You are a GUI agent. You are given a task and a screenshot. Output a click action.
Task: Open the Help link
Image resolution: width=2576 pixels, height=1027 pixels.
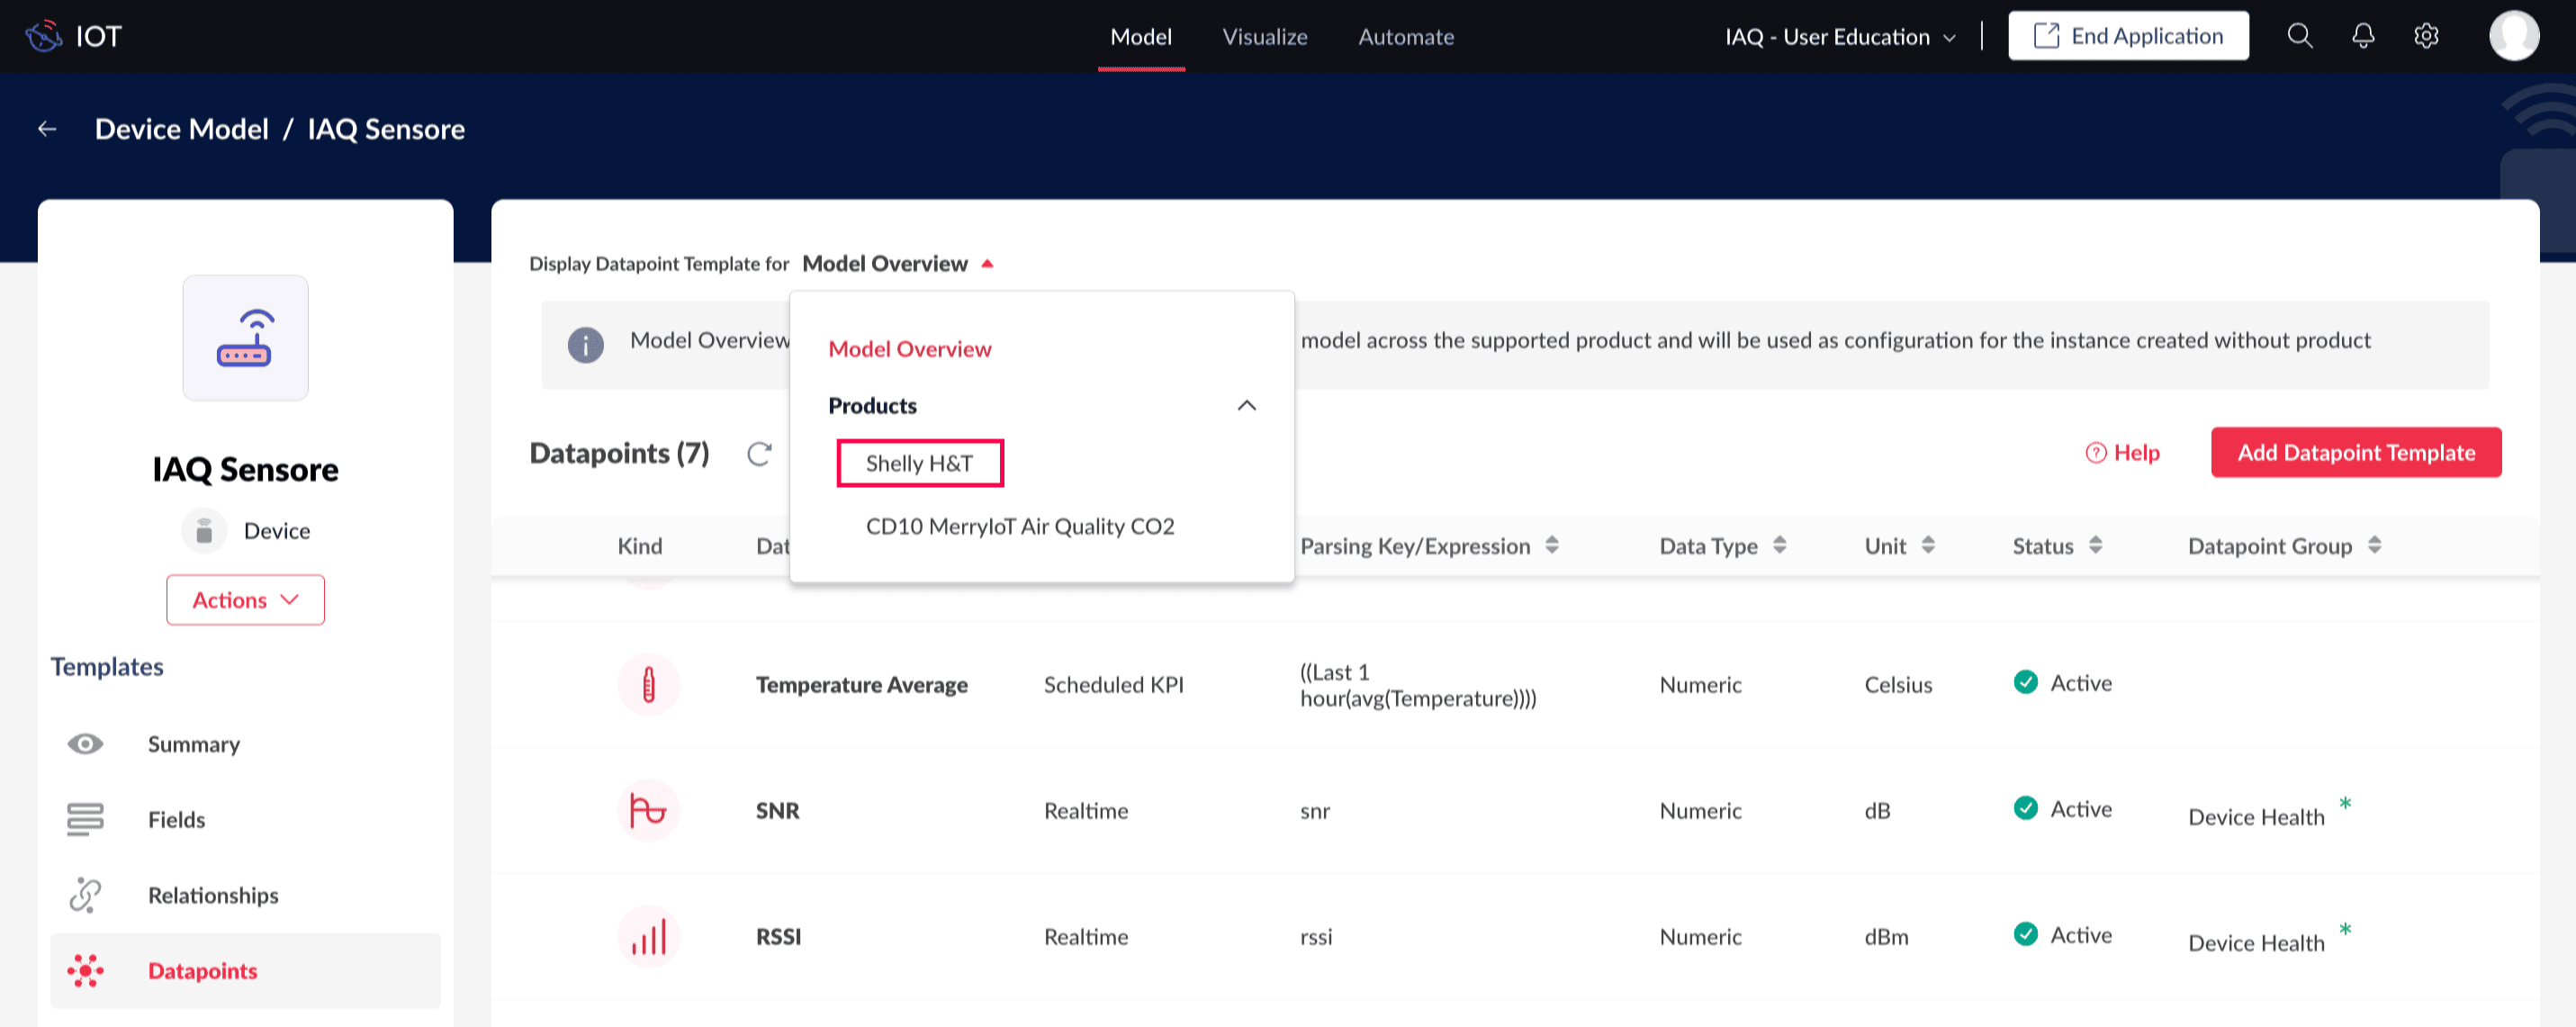click(2123, 453)
